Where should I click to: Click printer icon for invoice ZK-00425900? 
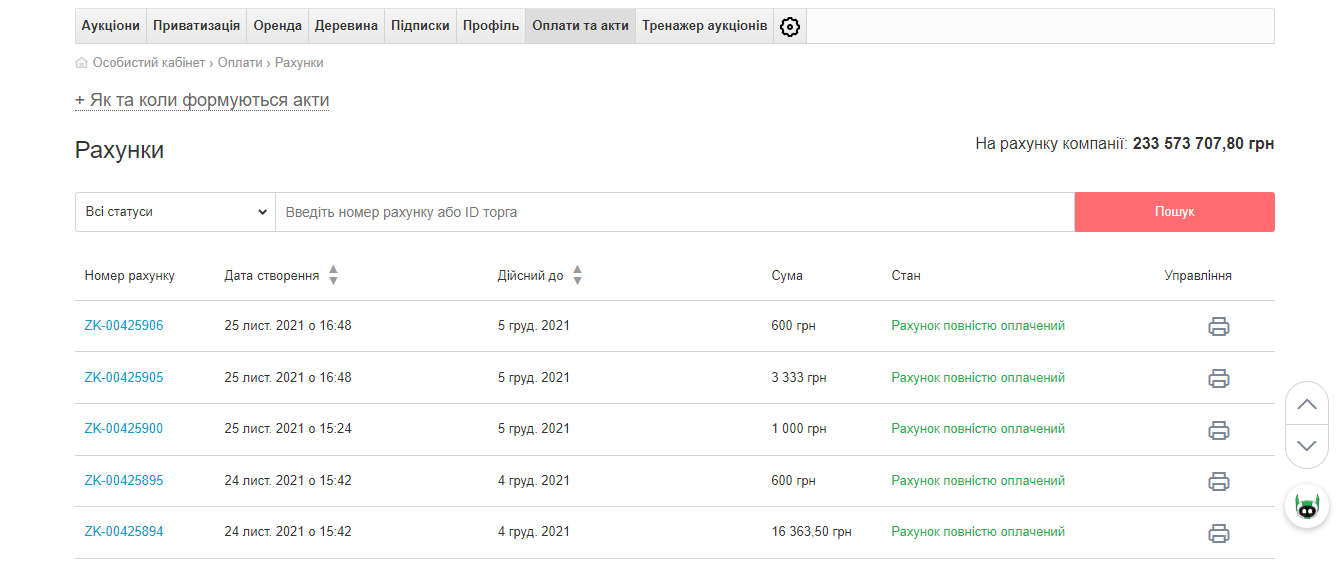coord(1218,430)
